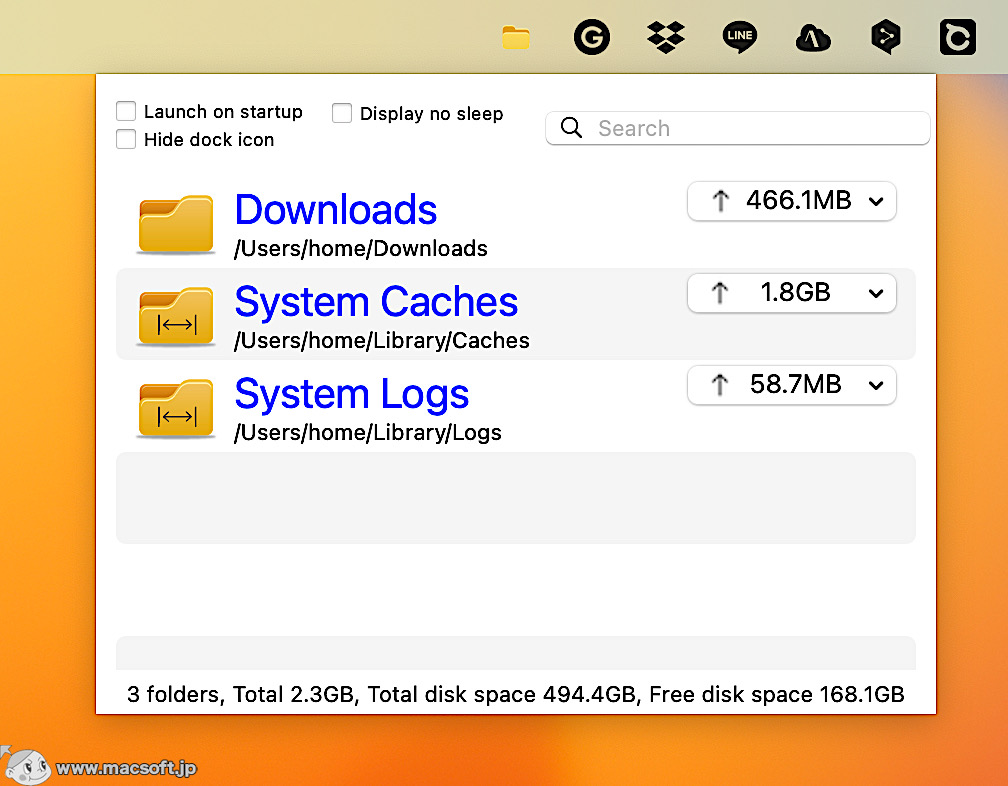Click the up arrow beside 466.1MB

pyautogui.click(x=721, y=201)
